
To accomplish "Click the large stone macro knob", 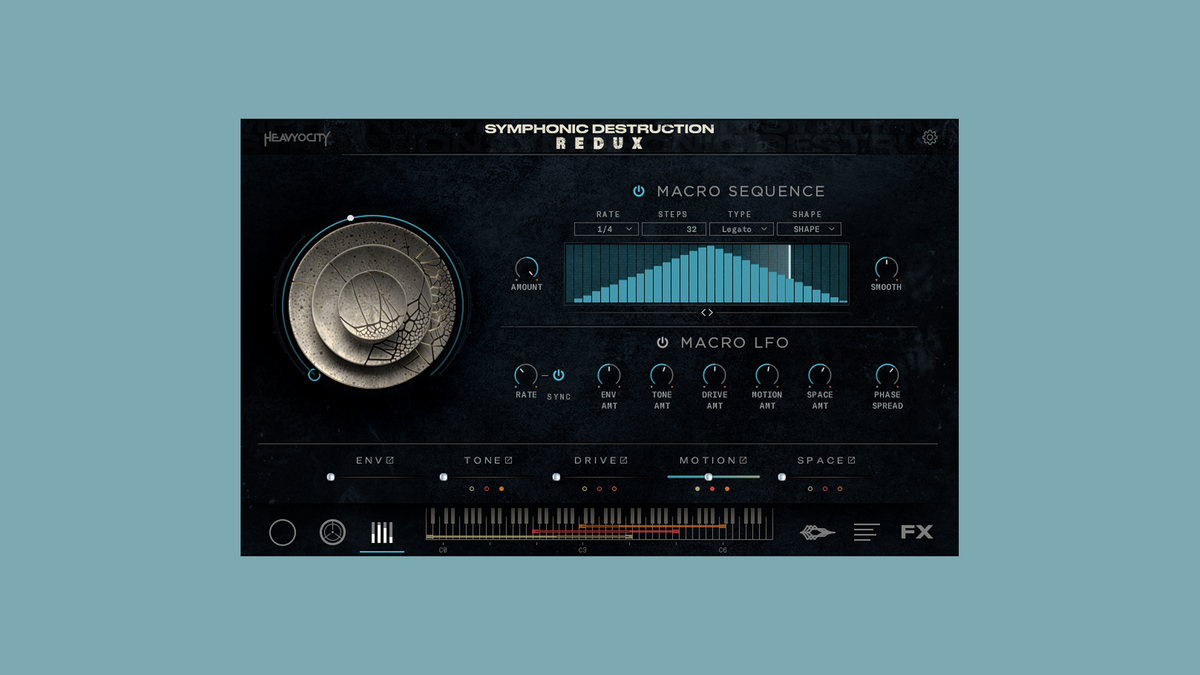I will coord(370,304).
